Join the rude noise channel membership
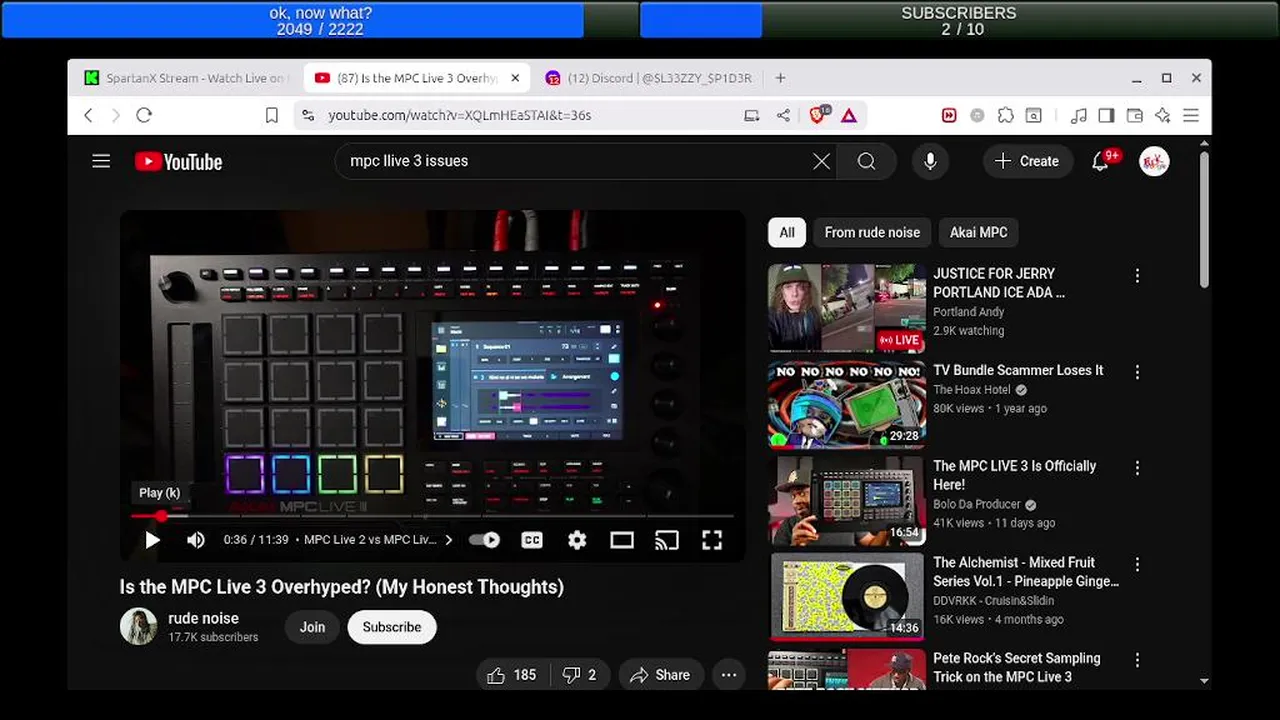Screen dimensions: 1280x720 click(312, 627)
